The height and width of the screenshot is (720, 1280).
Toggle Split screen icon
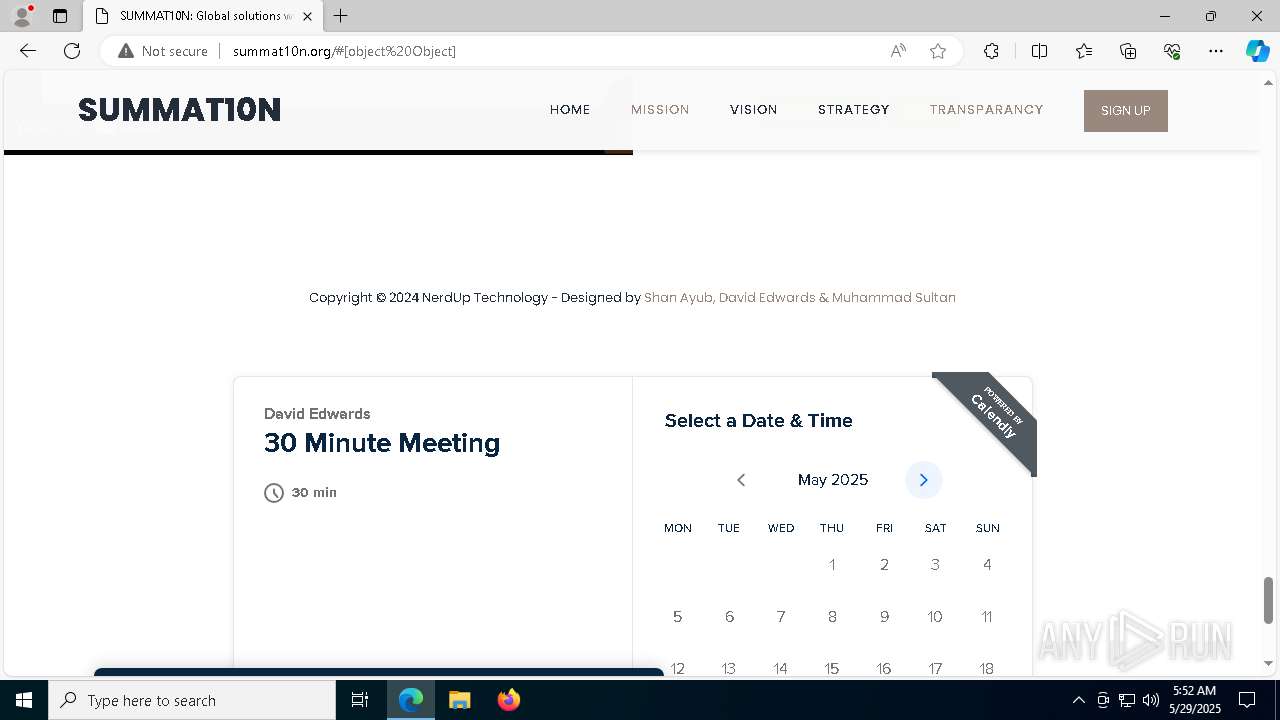click(x=1039, y=51)
